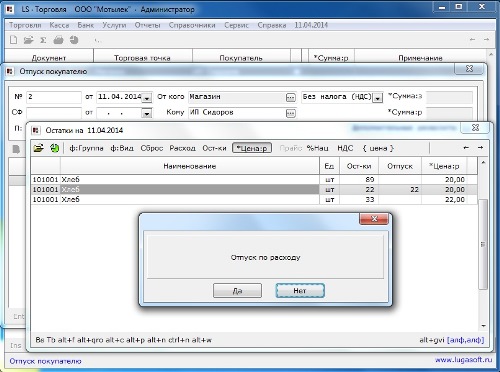Expand the СФ date dropdown arrow
Viewport: 500px width, 372px height.
pos(147,113)
